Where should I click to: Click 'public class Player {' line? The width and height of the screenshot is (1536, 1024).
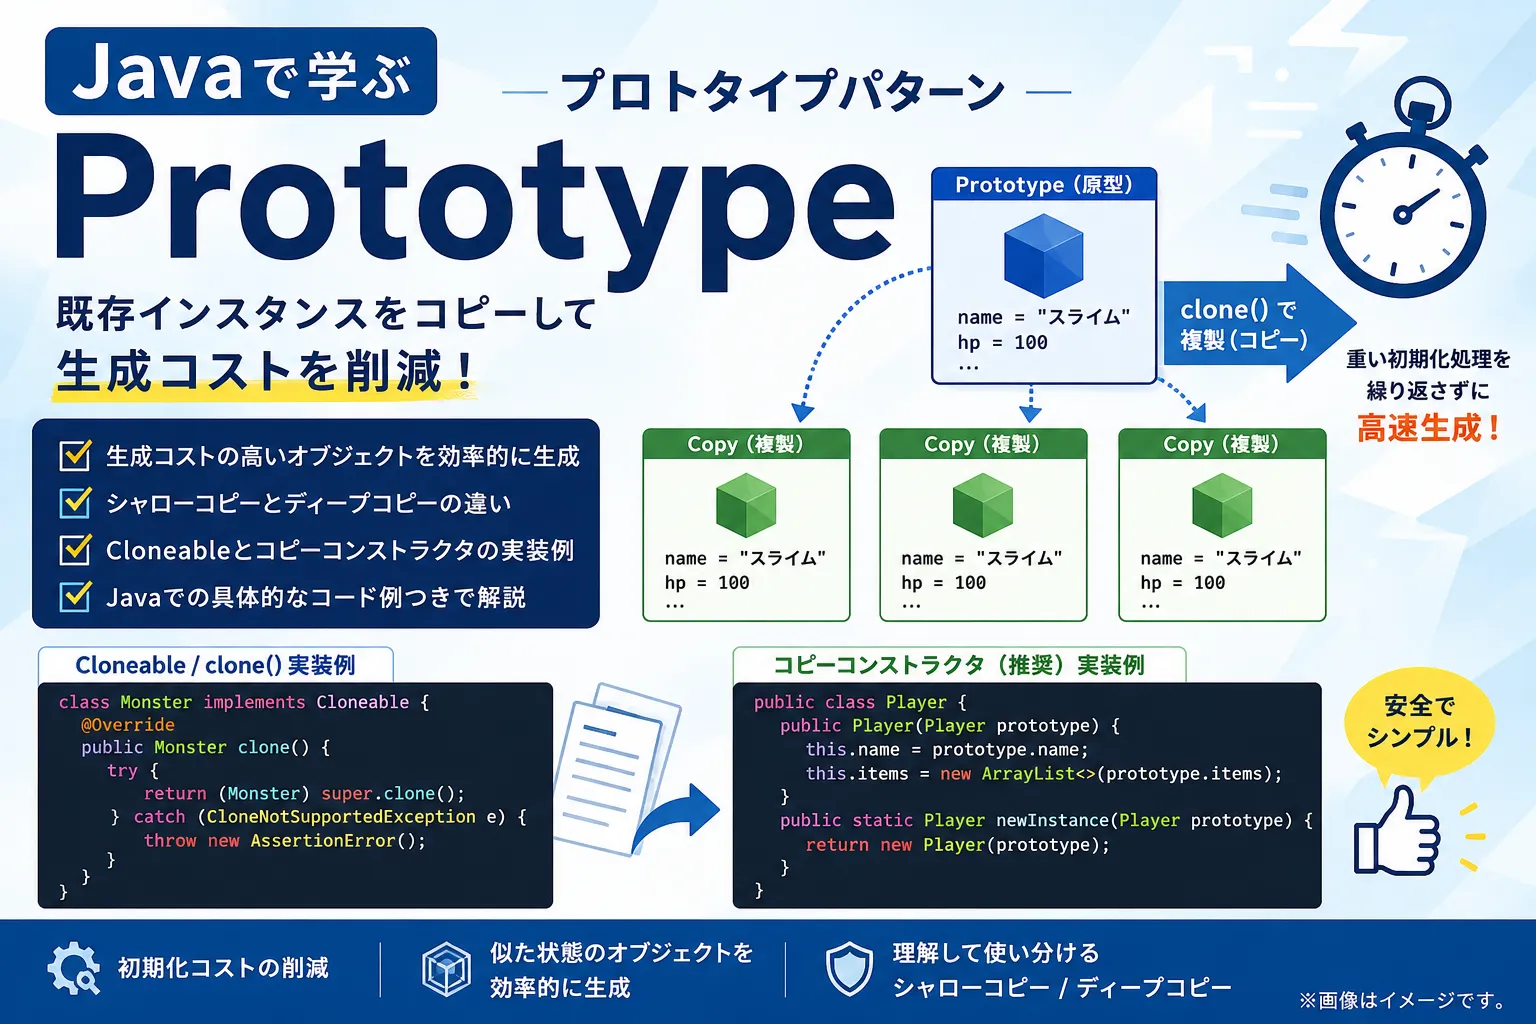pos(860,702)
